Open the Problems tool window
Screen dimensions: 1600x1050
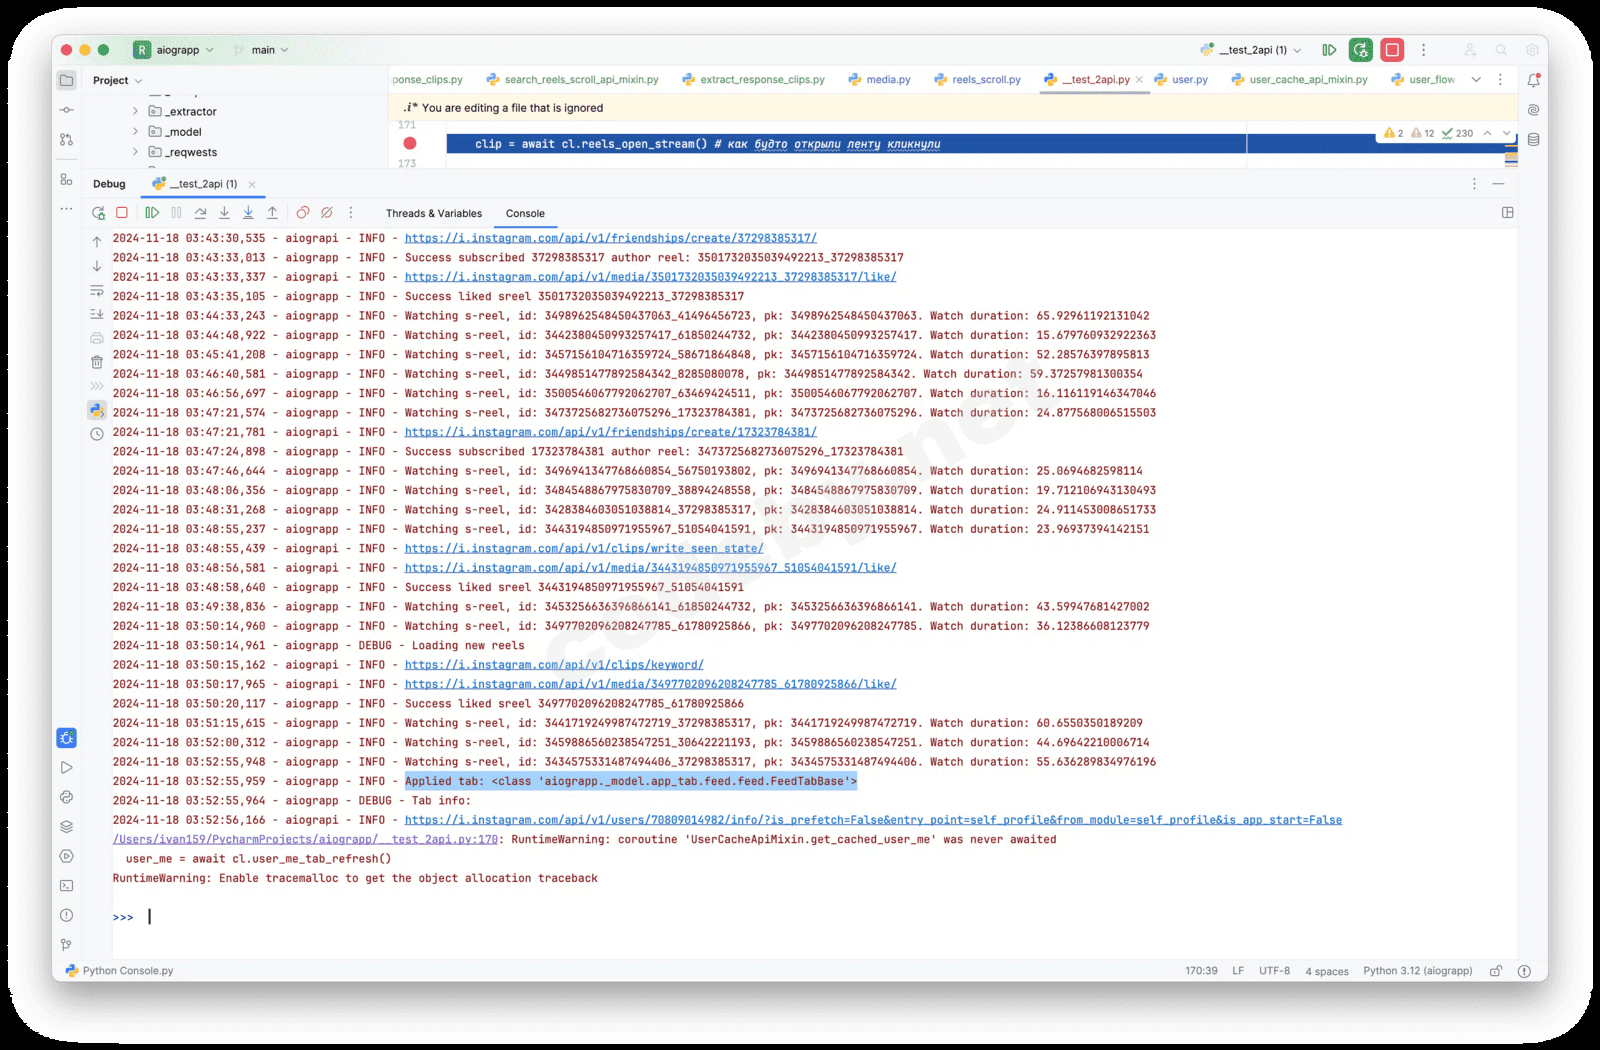click(x=67, y=915)
